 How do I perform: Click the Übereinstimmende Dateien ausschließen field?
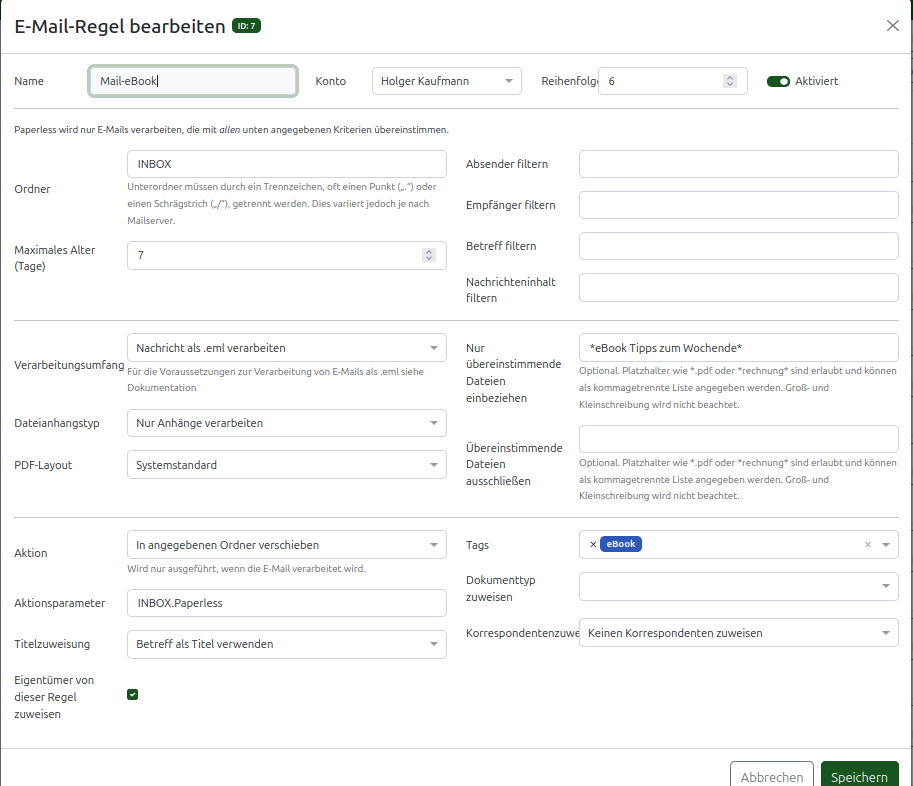coord(738,439)
